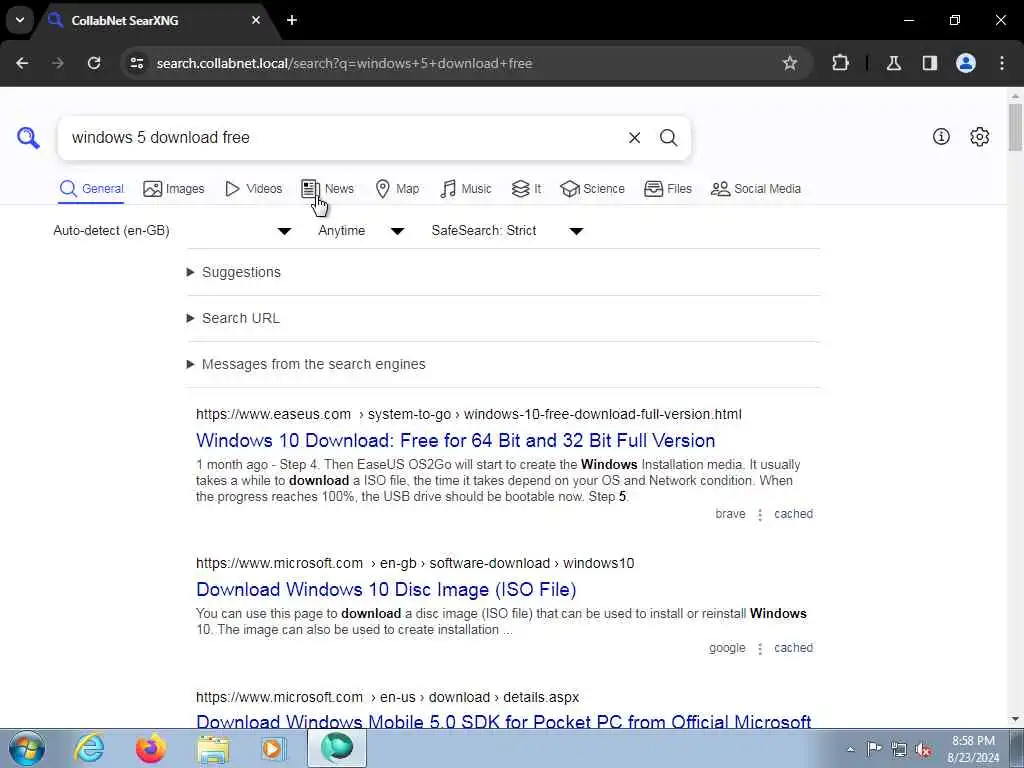The image size is (1024, 768).
Task: Click the SearXNG magnifier logo
Action: pos(28,138)
